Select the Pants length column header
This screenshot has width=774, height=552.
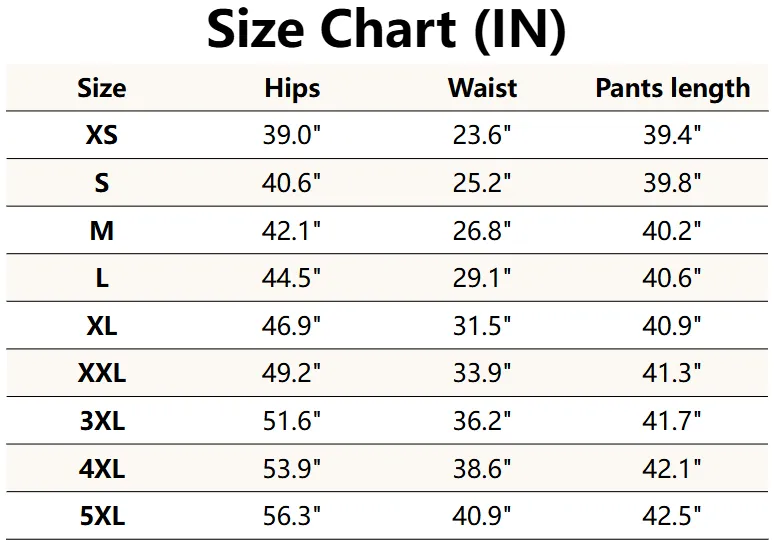pyautogui.click(x=673, y=89)
